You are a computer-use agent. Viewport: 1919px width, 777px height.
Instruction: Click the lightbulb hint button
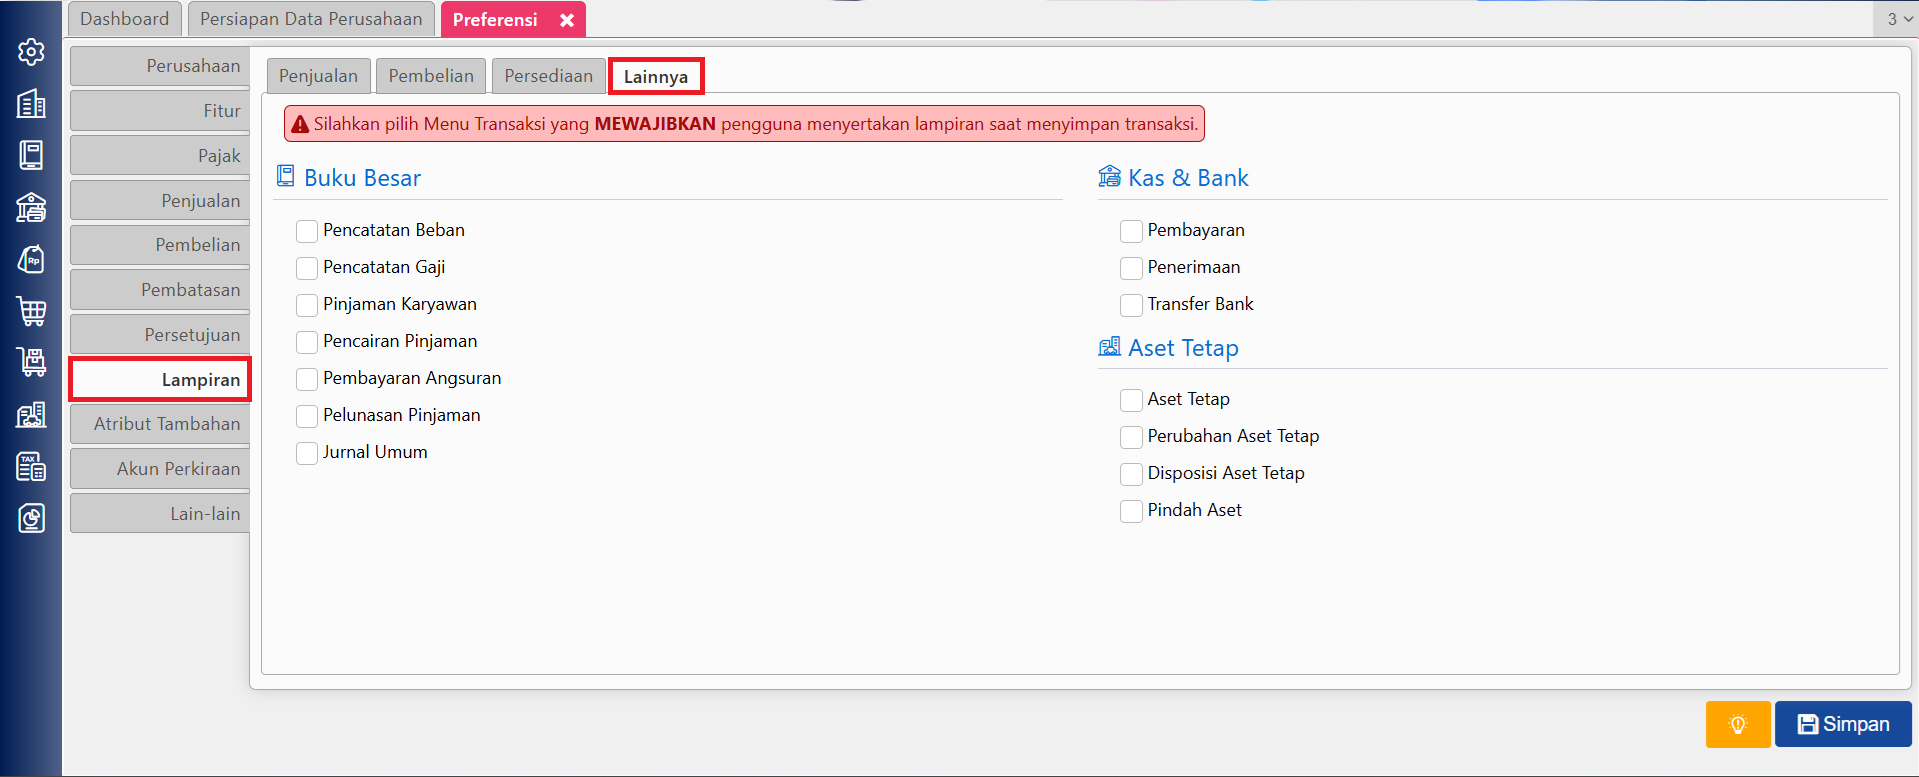click(x=1737, y=724)
